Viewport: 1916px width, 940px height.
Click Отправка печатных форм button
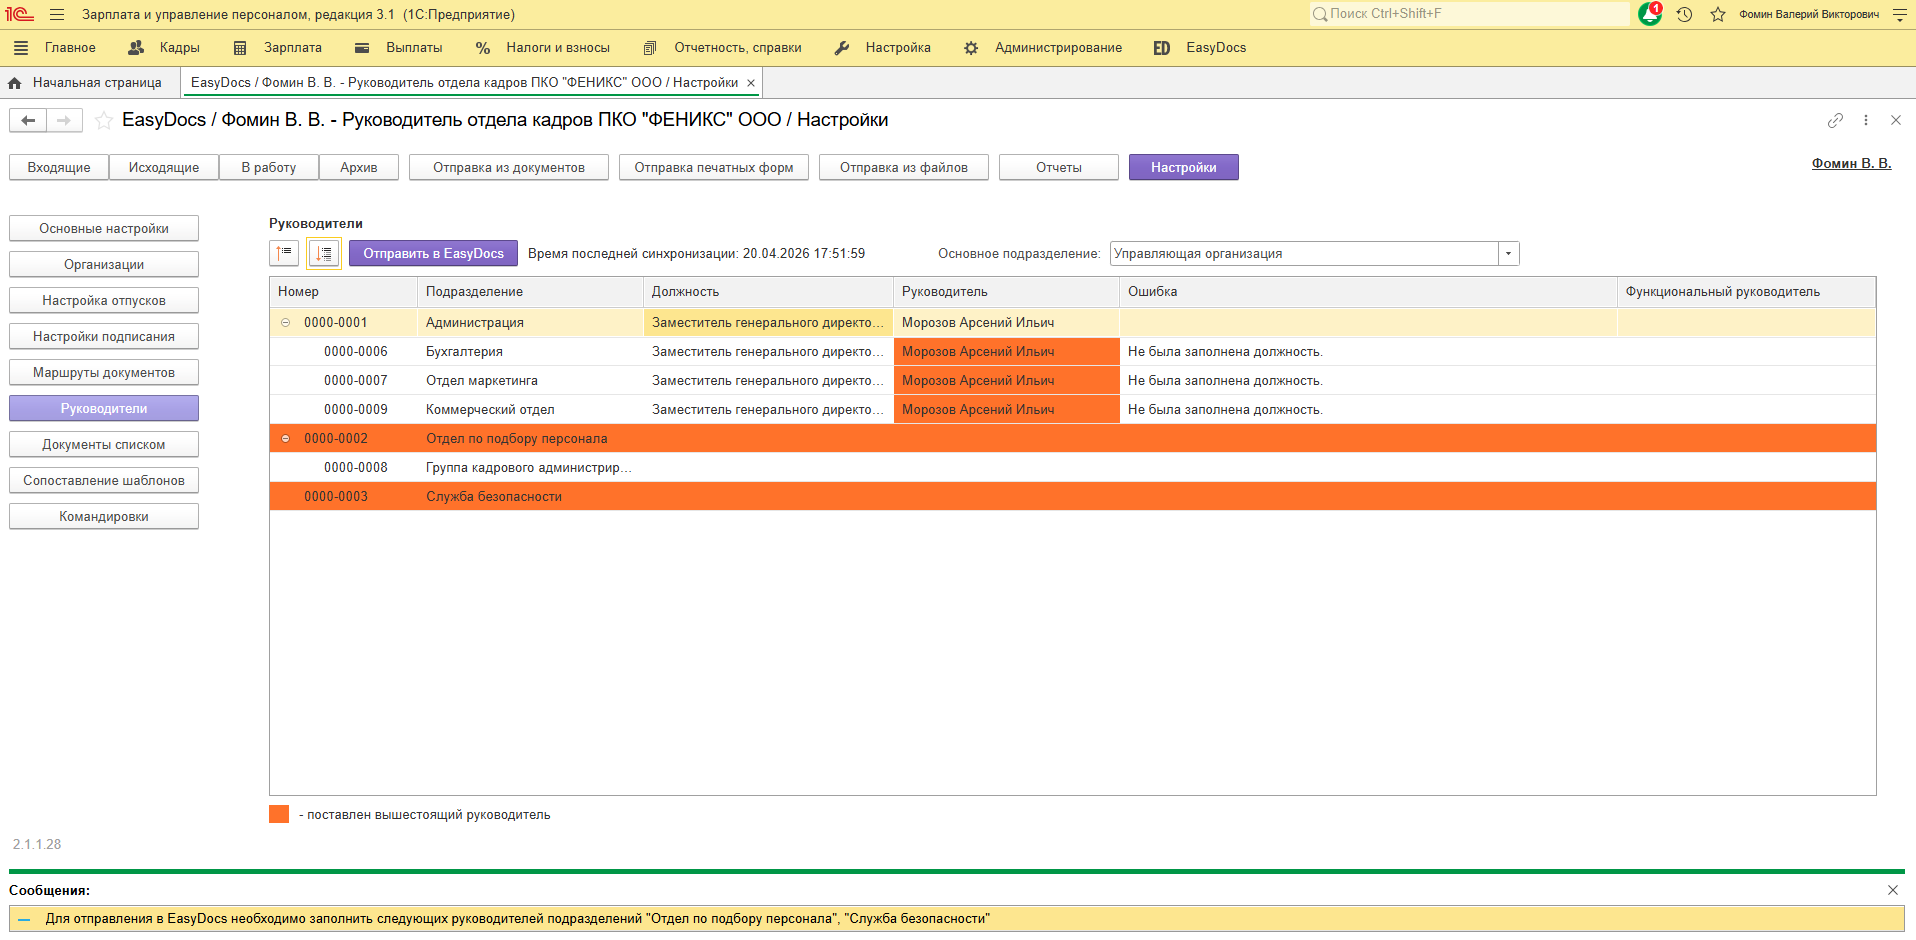[714, 167]
